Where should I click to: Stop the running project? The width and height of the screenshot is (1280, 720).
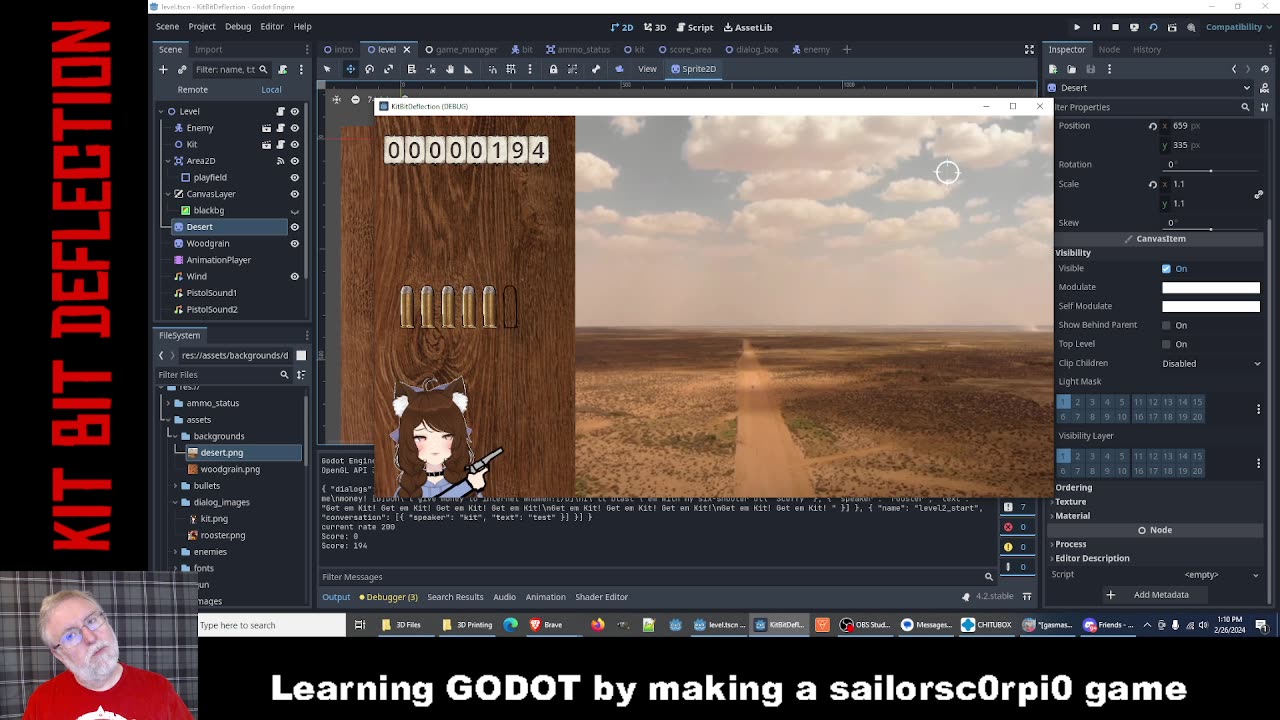click(1115, 27)
